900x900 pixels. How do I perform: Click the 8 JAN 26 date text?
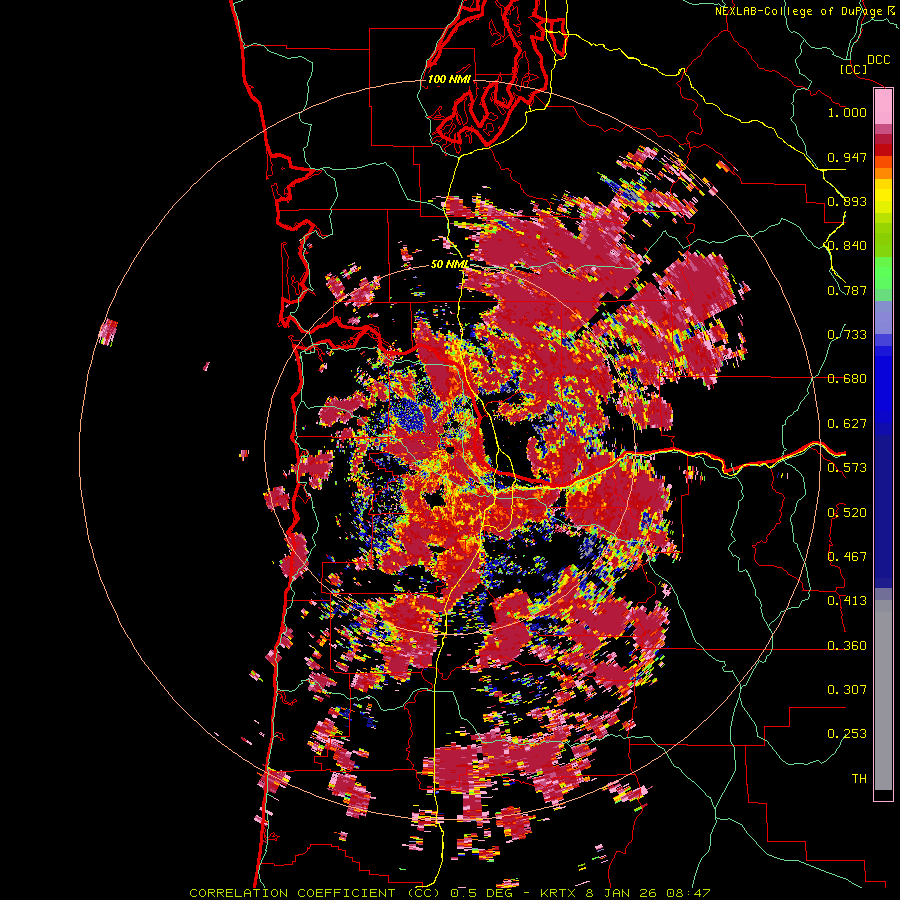pos(622,893)
